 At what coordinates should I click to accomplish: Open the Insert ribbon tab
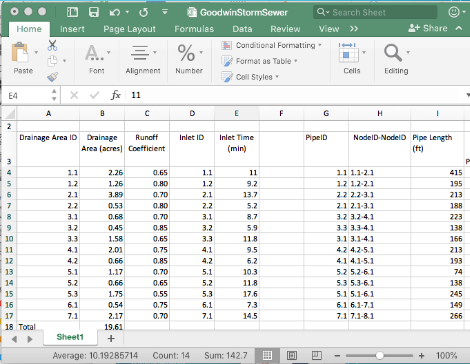click(x=72, y=29)
